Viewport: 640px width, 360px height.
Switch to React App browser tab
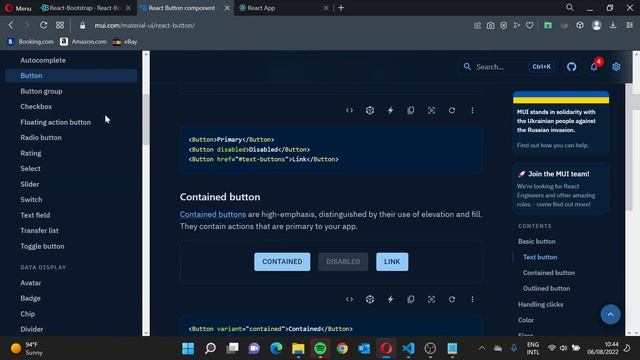tap(284, 8)
